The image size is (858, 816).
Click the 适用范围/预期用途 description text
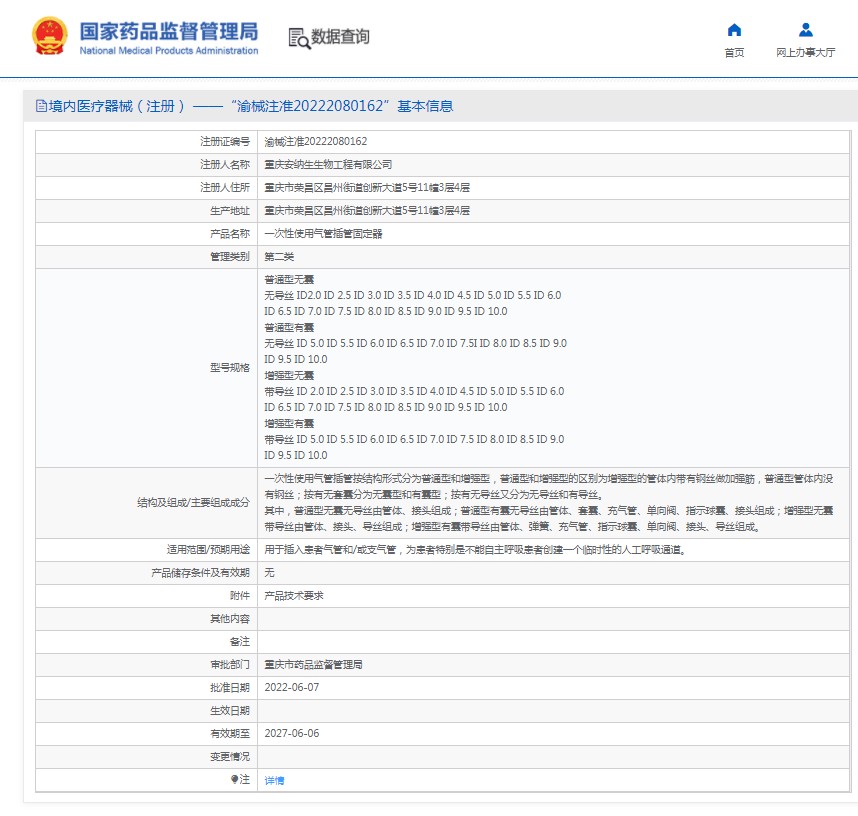(x=476, y=549)
